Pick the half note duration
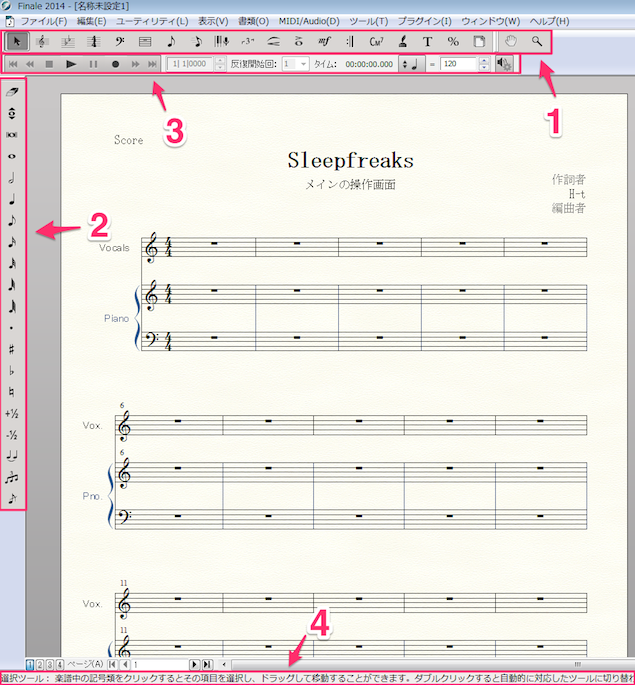 pyautogui.click(x=12, y=178)
